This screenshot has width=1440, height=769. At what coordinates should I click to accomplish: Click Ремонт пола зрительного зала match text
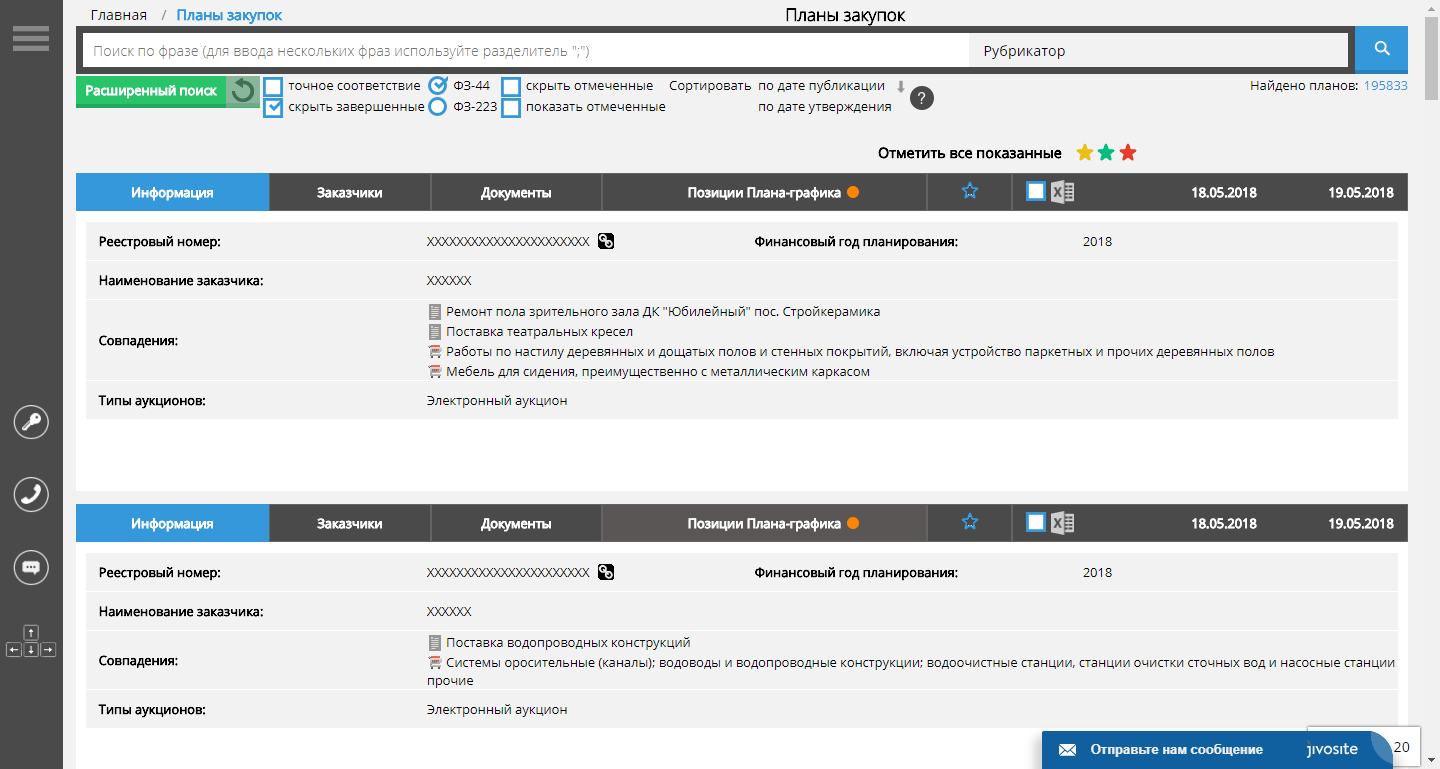[x=663, y=312]
